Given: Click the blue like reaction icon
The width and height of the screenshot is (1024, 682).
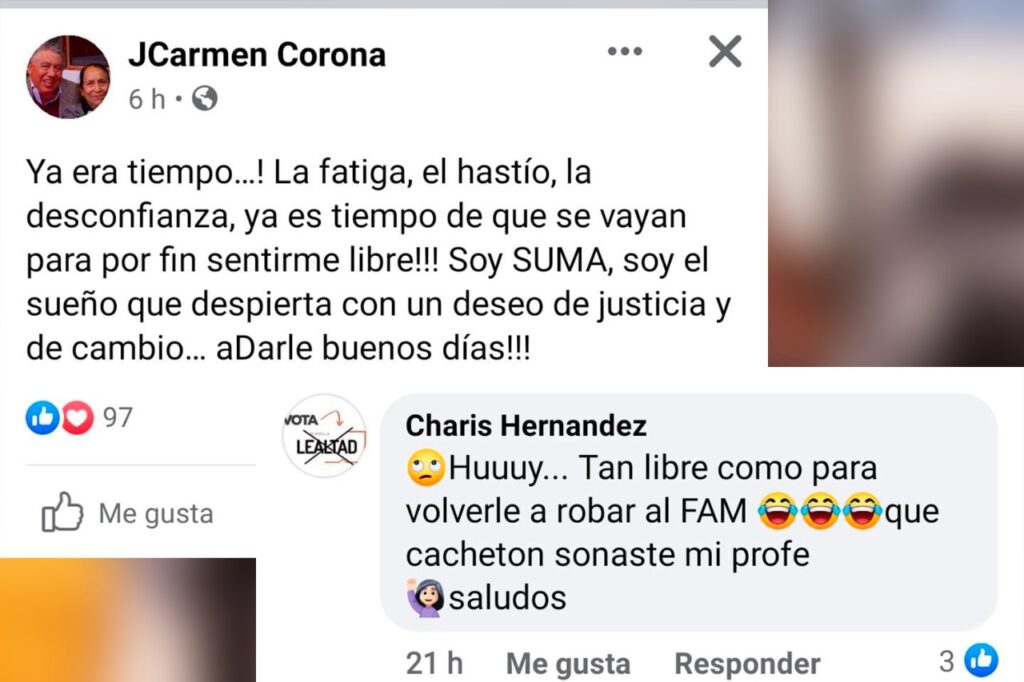Looking at the screenshot, I should coord(42,417).
